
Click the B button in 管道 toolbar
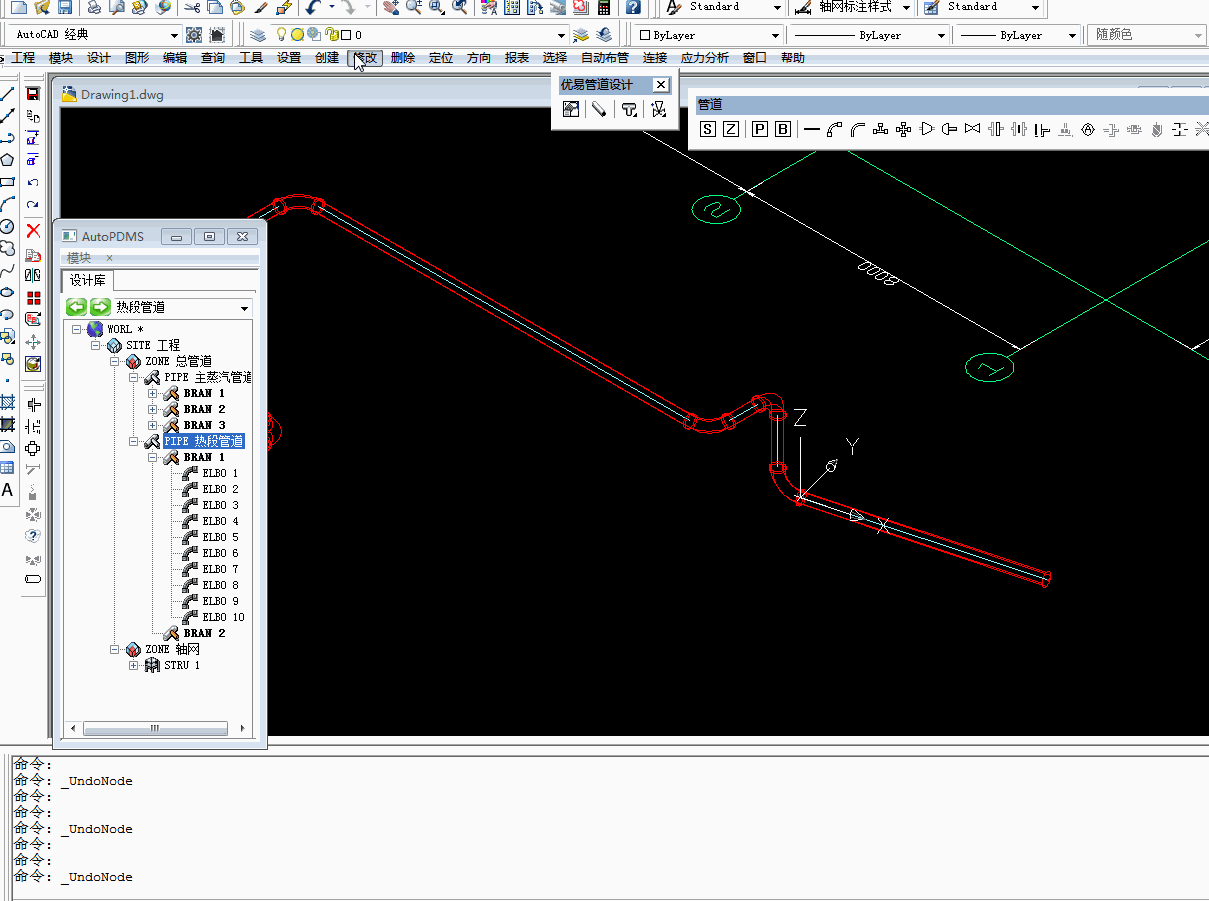tap(783, 129)
